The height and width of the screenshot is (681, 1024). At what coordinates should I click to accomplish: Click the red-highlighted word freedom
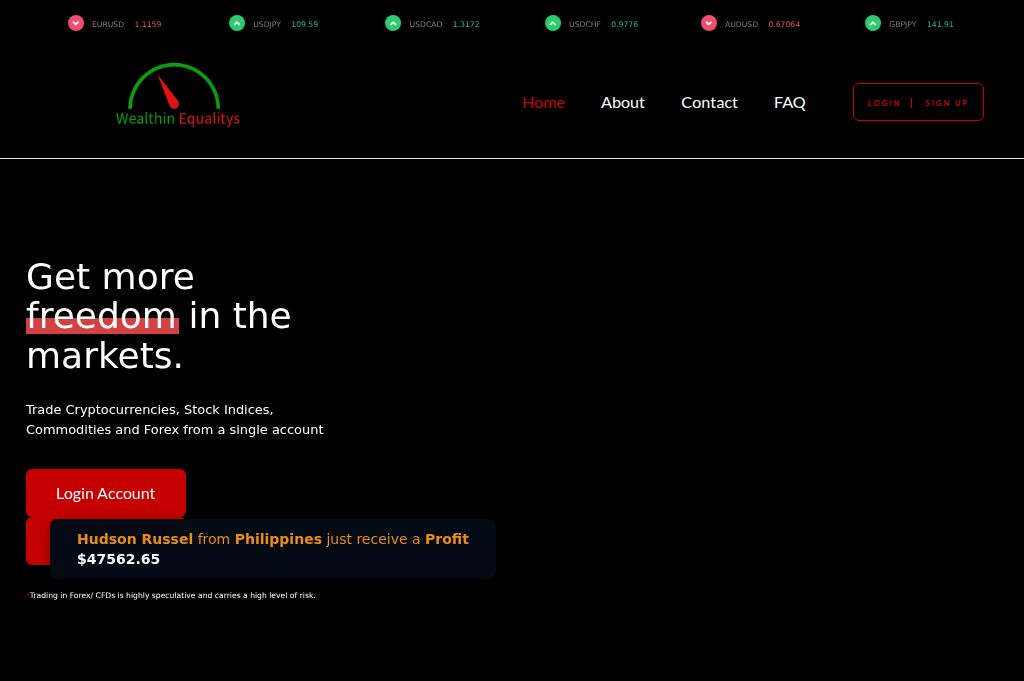coord(102,316)
